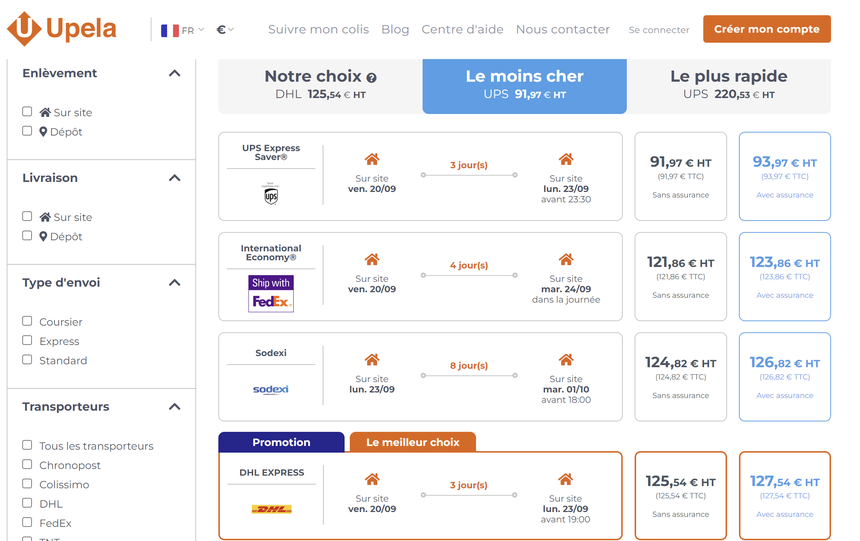Image resolution: width=860 pixels, height=541 pixels.
Task: Choose UPS 91,97 € without insurance
Action: tap(681, 176)
